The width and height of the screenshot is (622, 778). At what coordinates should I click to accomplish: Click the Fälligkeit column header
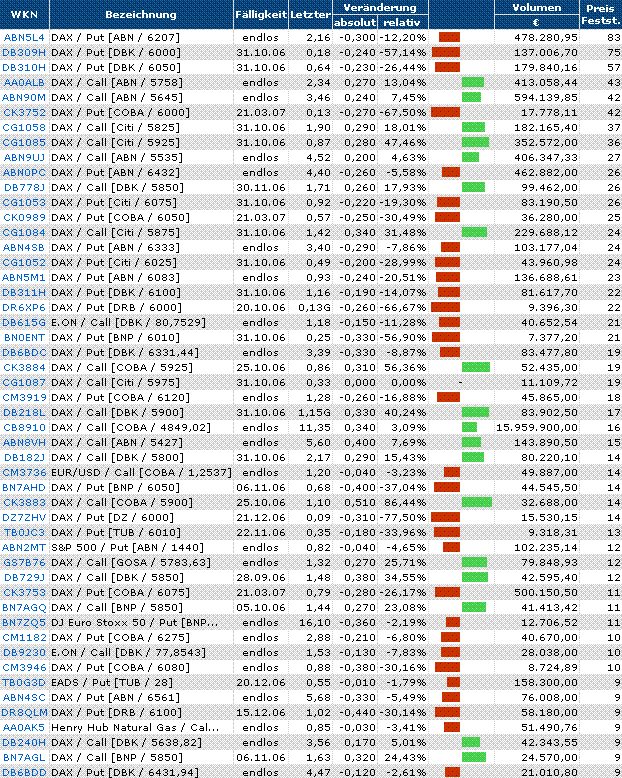click(x=261, y=14)
